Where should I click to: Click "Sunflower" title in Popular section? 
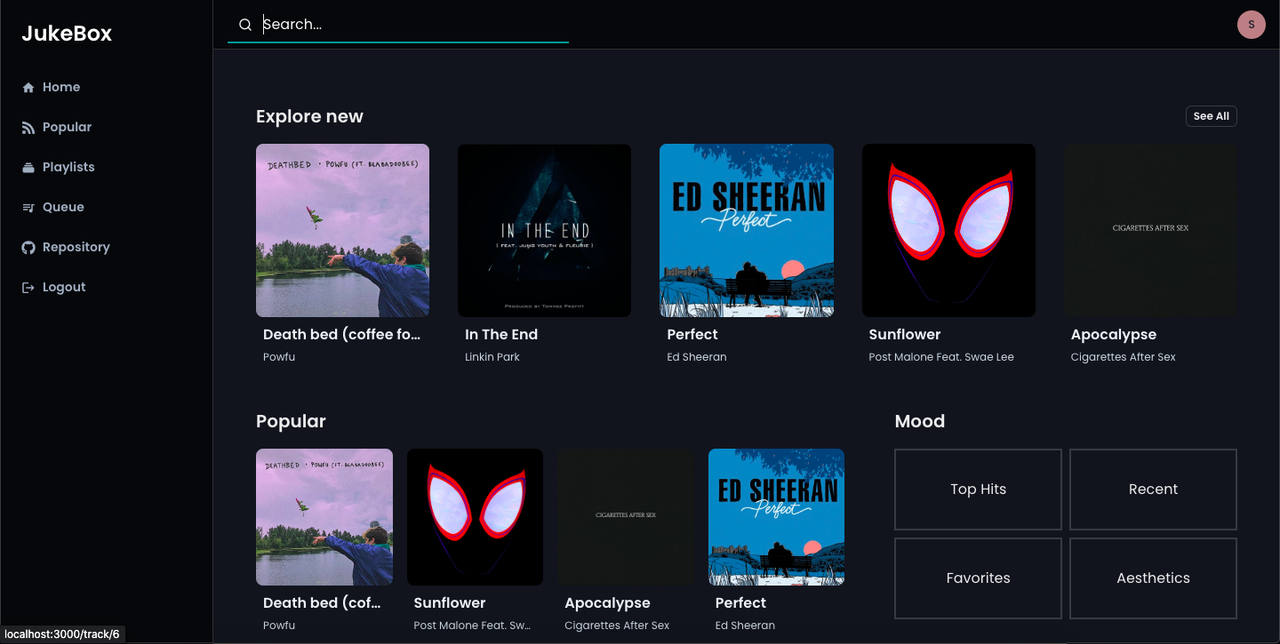(450, 603)
